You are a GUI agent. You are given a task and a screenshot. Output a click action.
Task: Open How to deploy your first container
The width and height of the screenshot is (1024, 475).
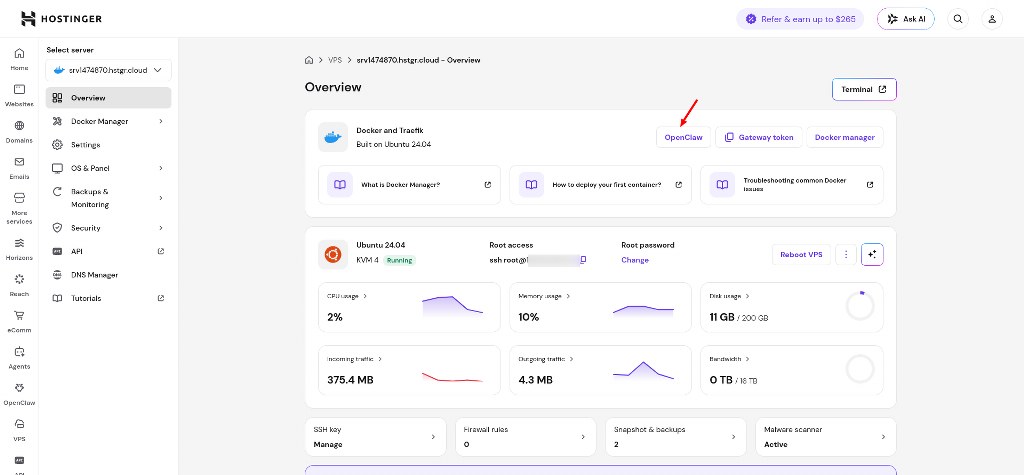click(600, 185)
